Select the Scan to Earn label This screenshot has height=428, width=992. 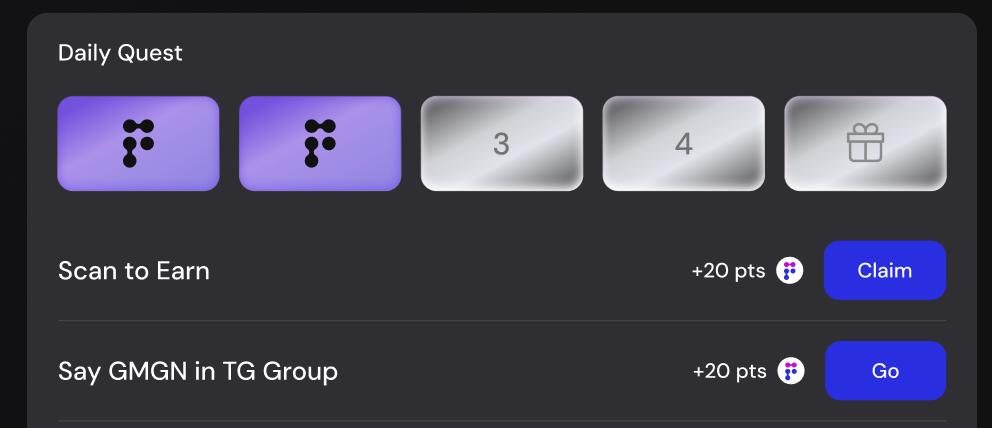(133, 271)
